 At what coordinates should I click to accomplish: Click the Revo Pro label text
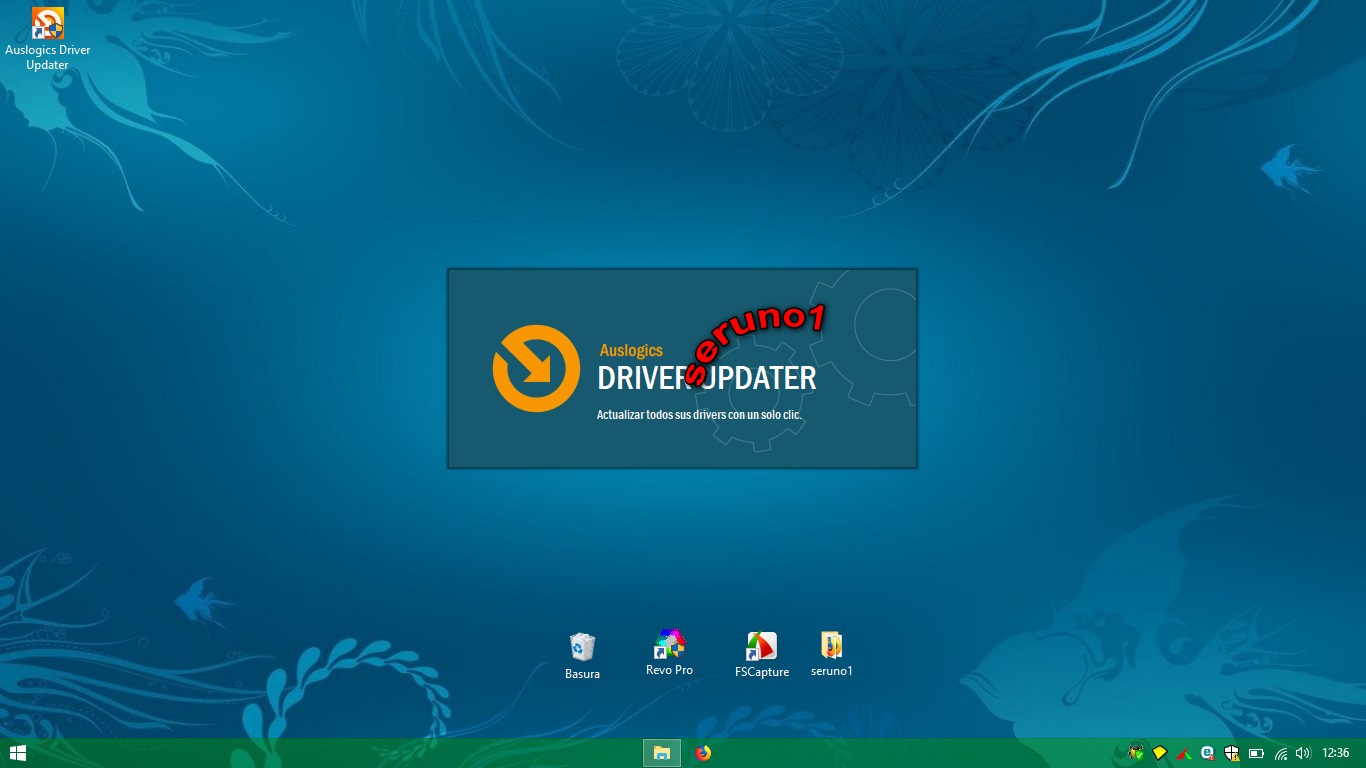pyautogui.click(x=669, y=670)
